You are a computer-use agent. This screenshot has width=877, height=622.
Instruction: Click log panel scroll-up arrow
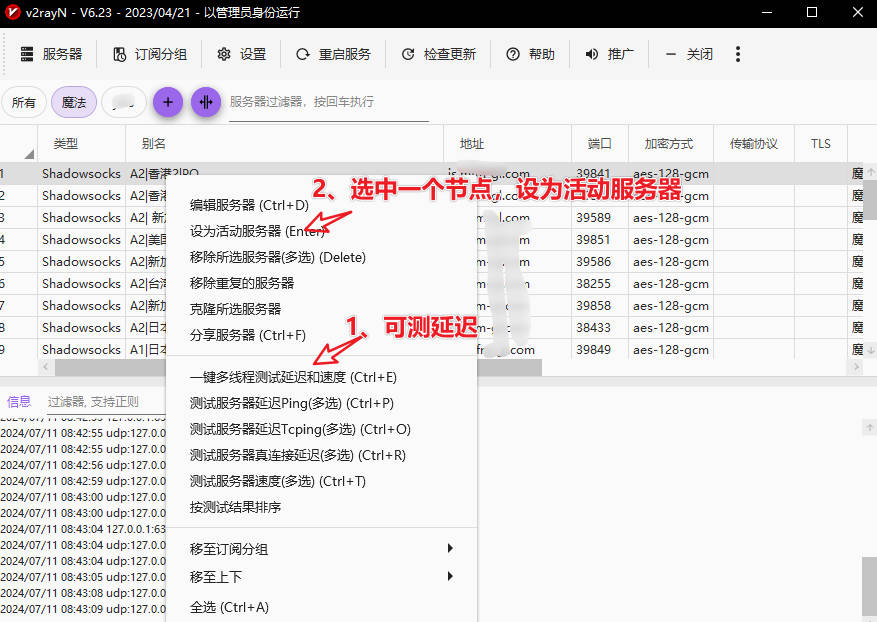[x=870, y=427]
